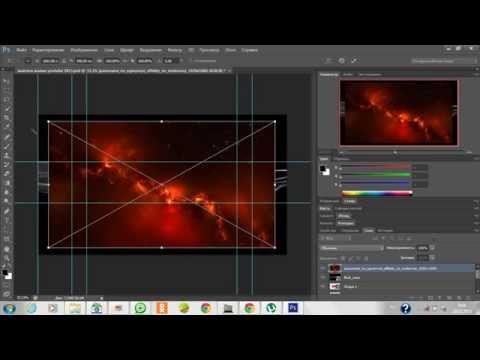Open the Filter menu

click(x=175, y=50)
